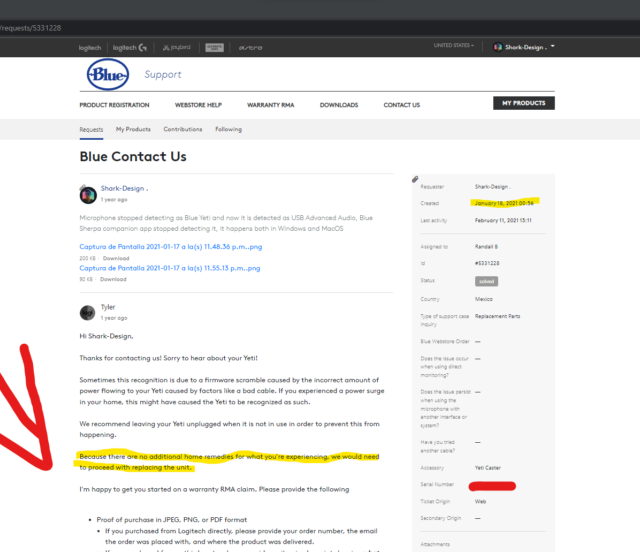Screen dimensions: 640x552
Task: Click the Blue Contact Us heading
Action: coord(133,156)
